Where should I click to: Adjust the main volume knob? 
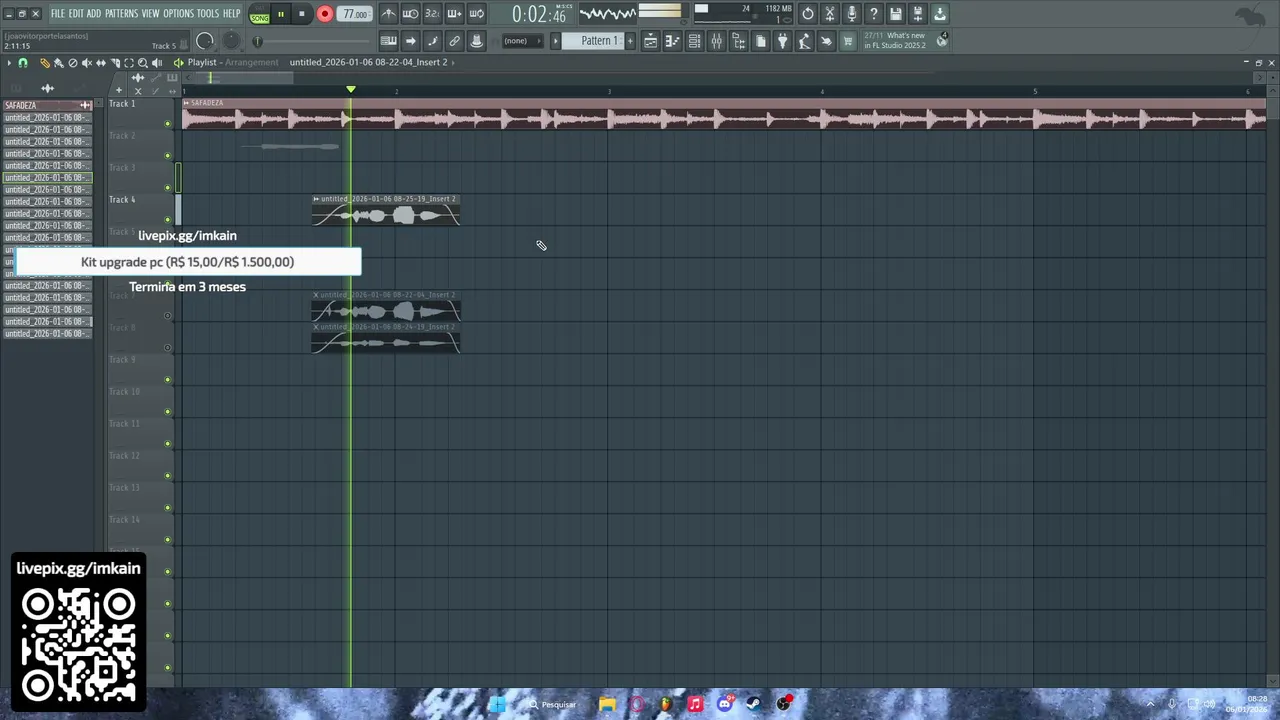click(205, 41)
